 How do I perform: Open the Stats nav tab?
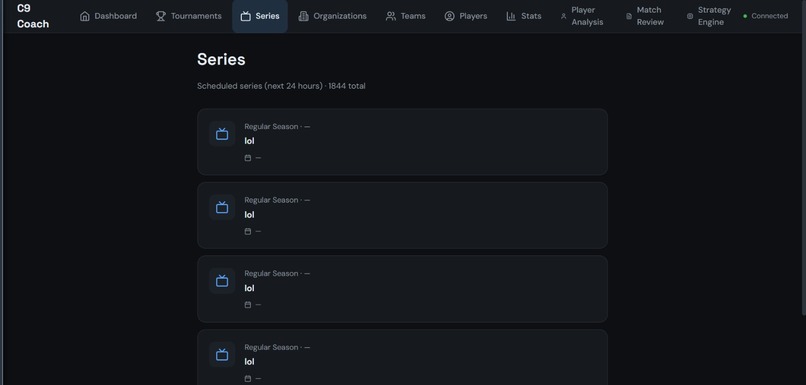click(x=523, y=16)
